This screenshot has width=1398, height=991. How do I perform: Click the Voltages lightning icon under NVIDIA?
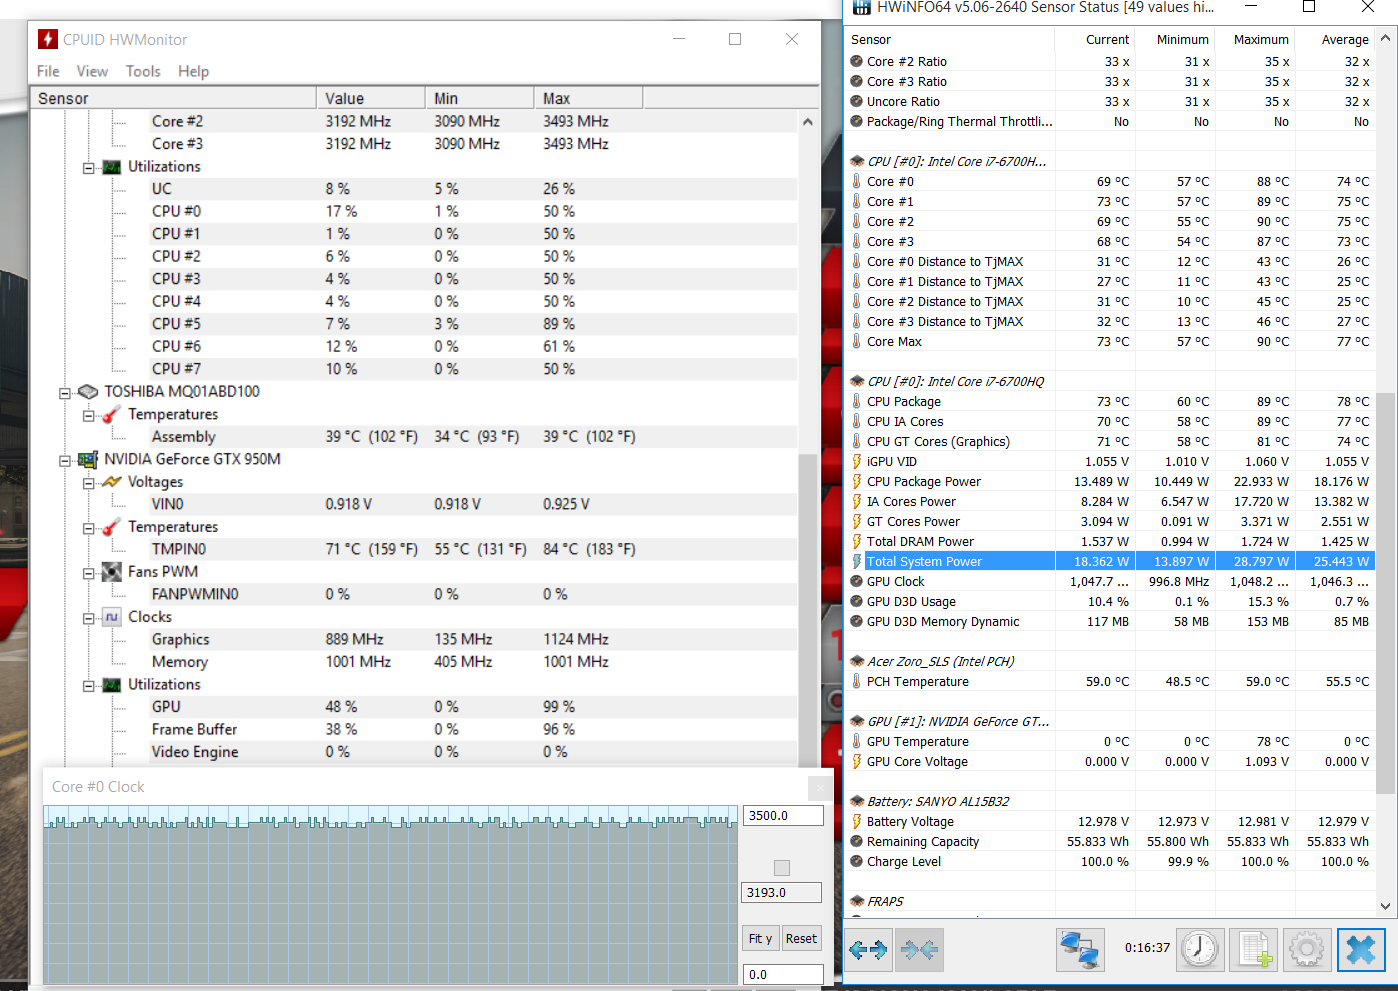(x=112, y=482)
